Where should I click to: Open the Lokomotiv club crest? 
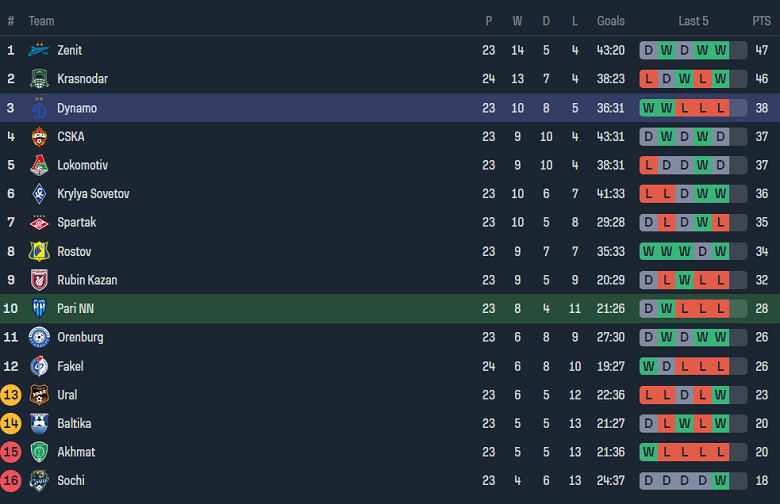point(39,165)
